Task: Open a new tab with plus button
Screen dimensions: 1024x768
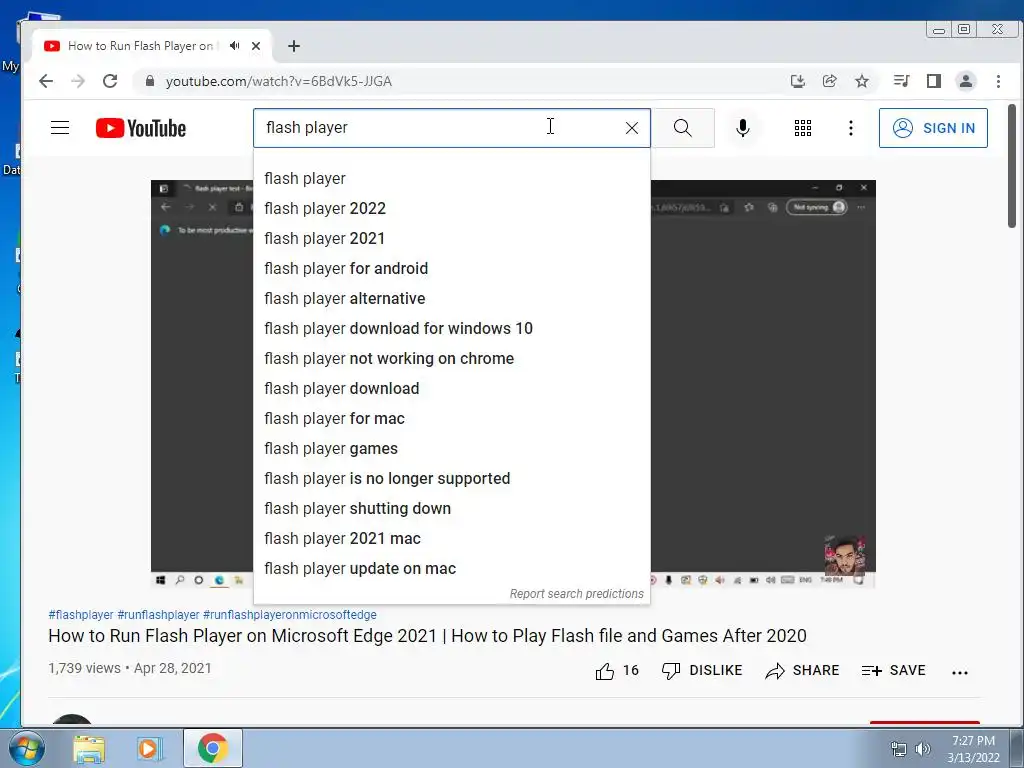Action: [x=294, y=46]
